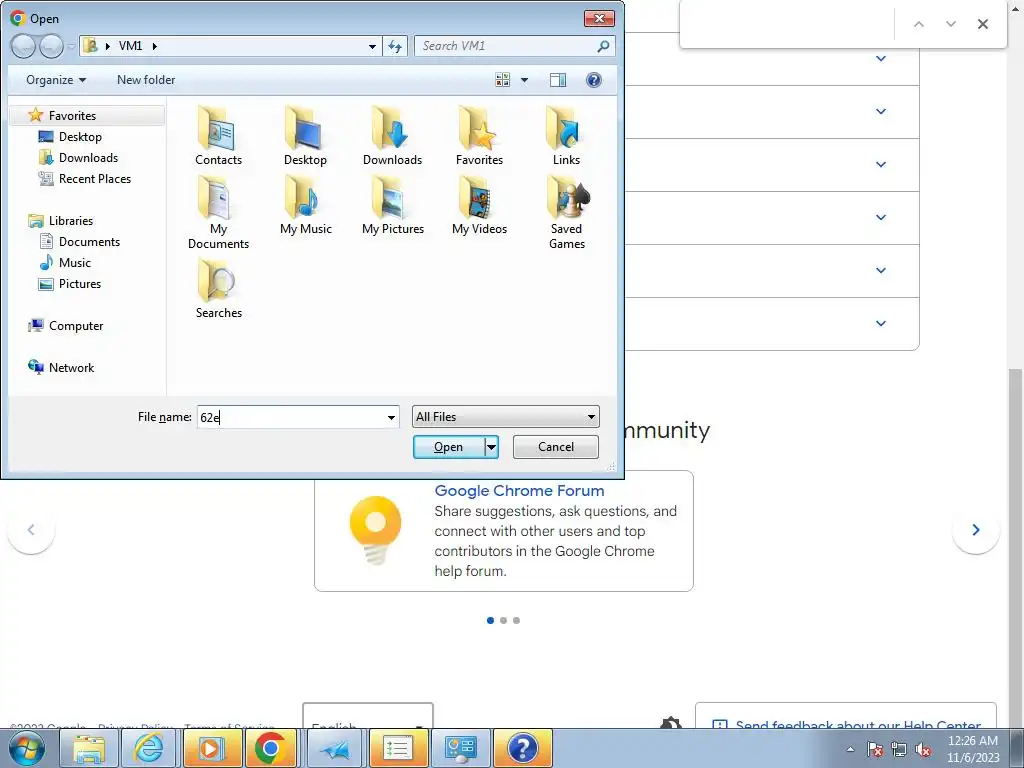The width and height of the screenshot is (1024, 768).
Task: Open Windows Explorer from taskbar
Action: [88, 748]
